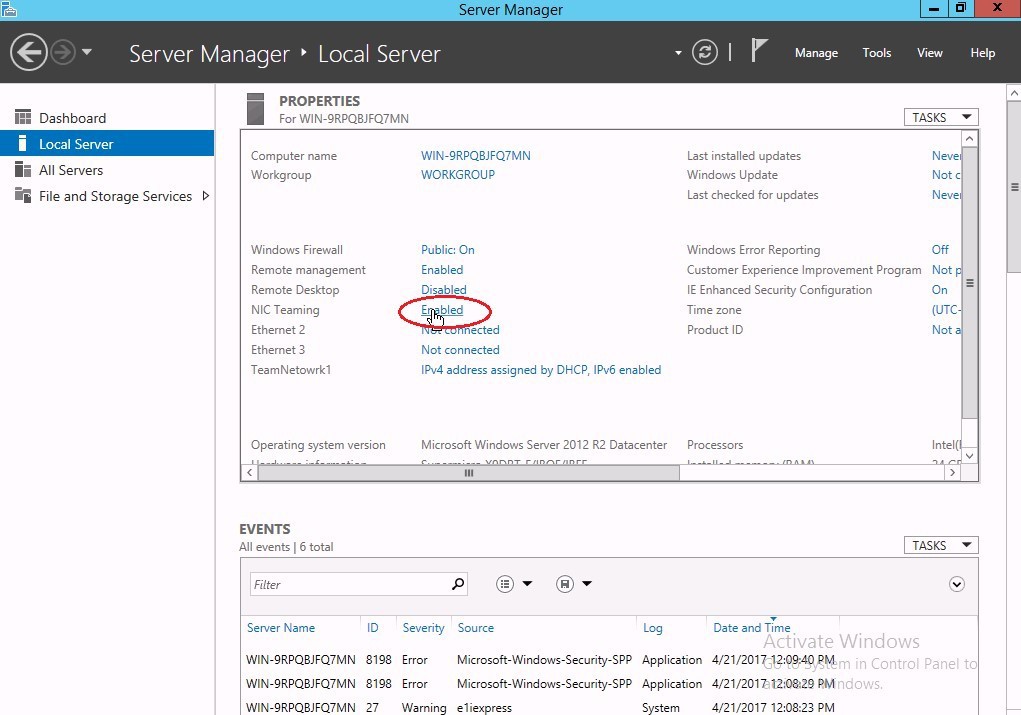Viewport: 1021px width, 715px height.
Task: Select the Dashboard icon in the sidebar
Action: point(22,116)
